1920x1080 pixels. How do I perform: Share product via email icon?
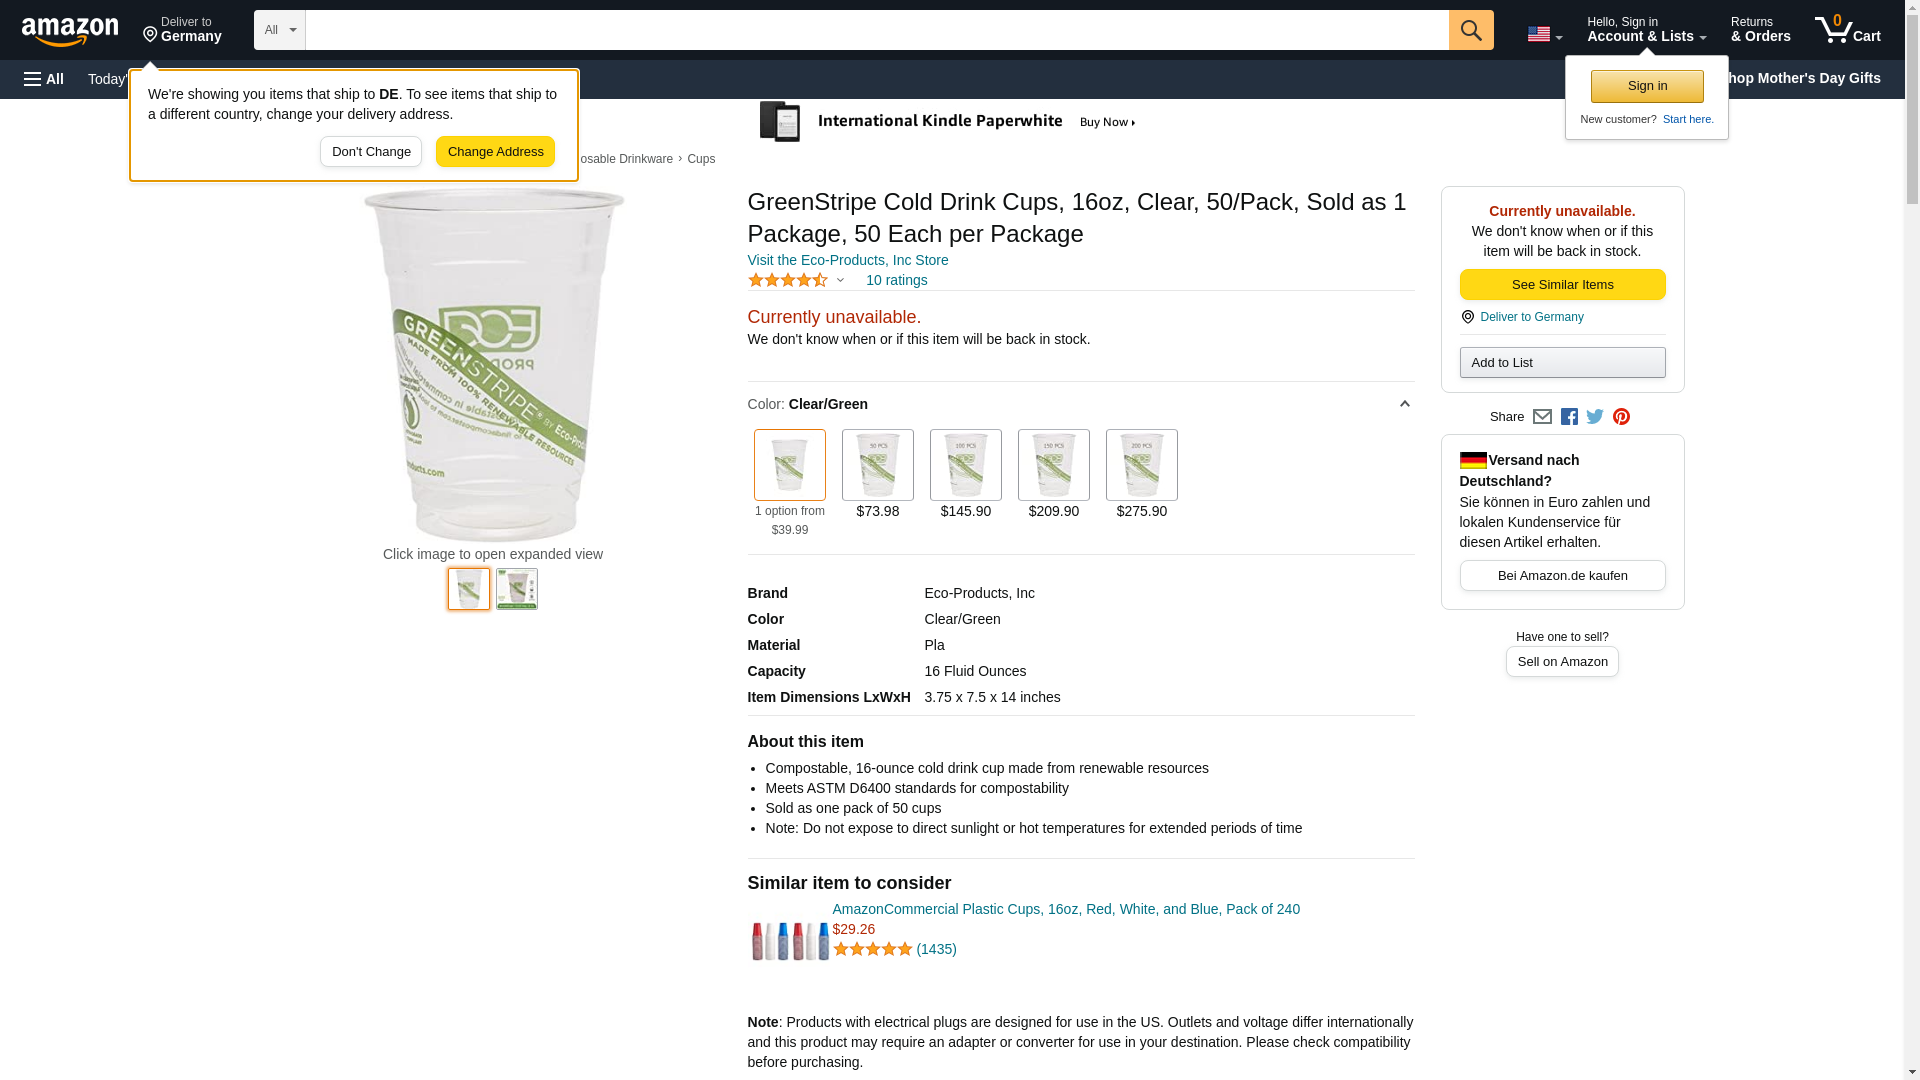pos(1542,417)
